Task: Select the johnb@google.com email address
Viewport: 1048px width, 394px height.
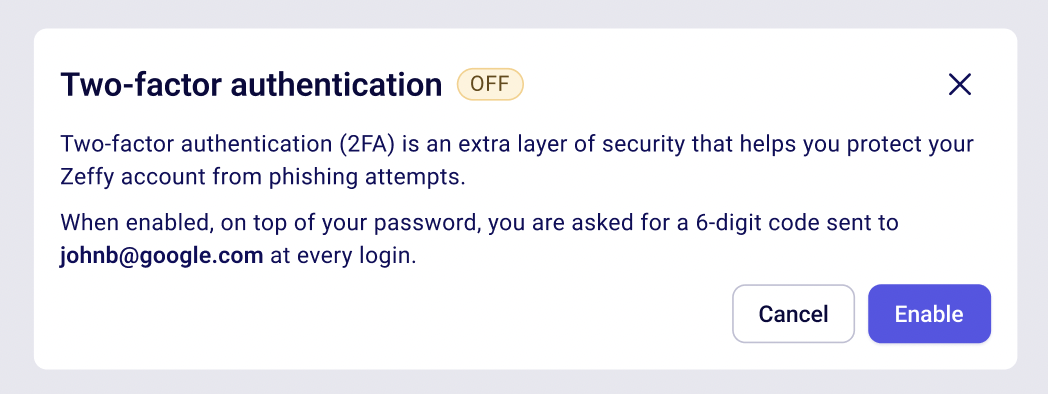Action: pyautogui.click(x=161, y=257)
